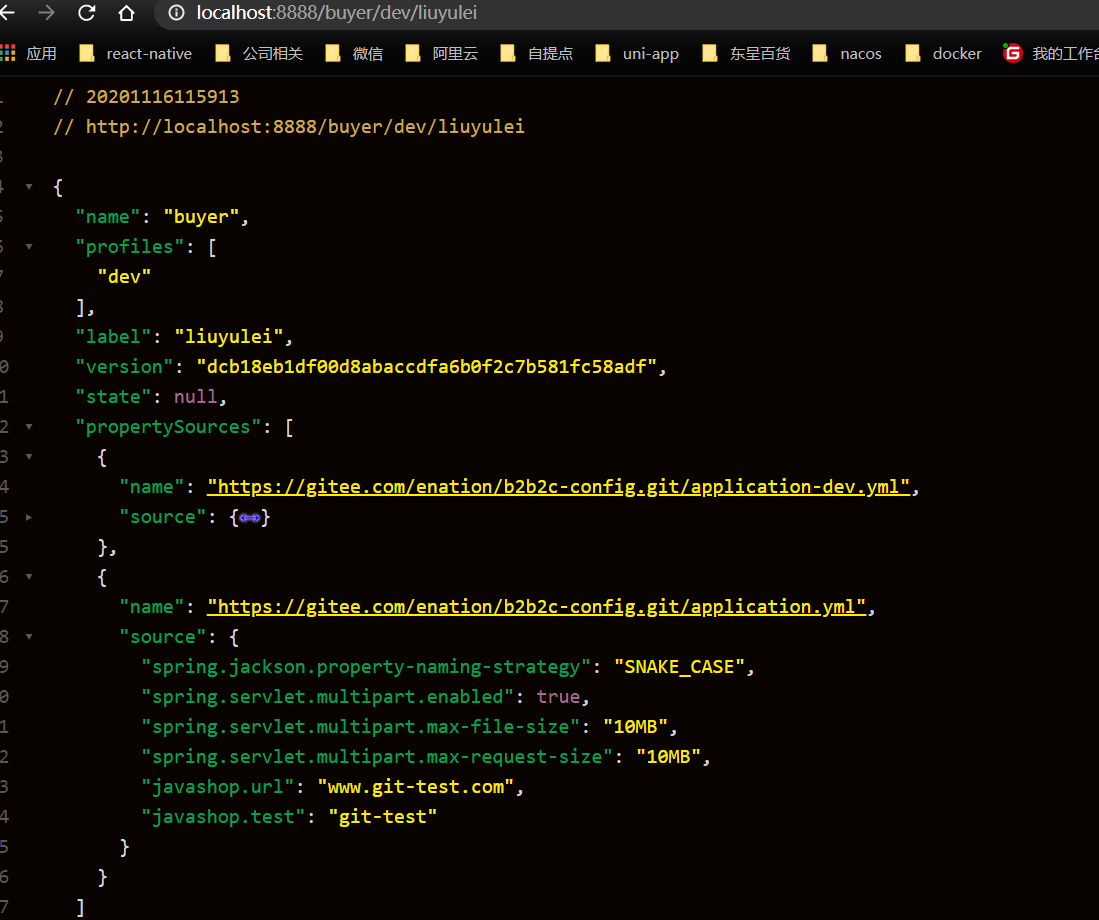
Task: Open the uni-app bookmark folder
Action: [x=637, y=53]
